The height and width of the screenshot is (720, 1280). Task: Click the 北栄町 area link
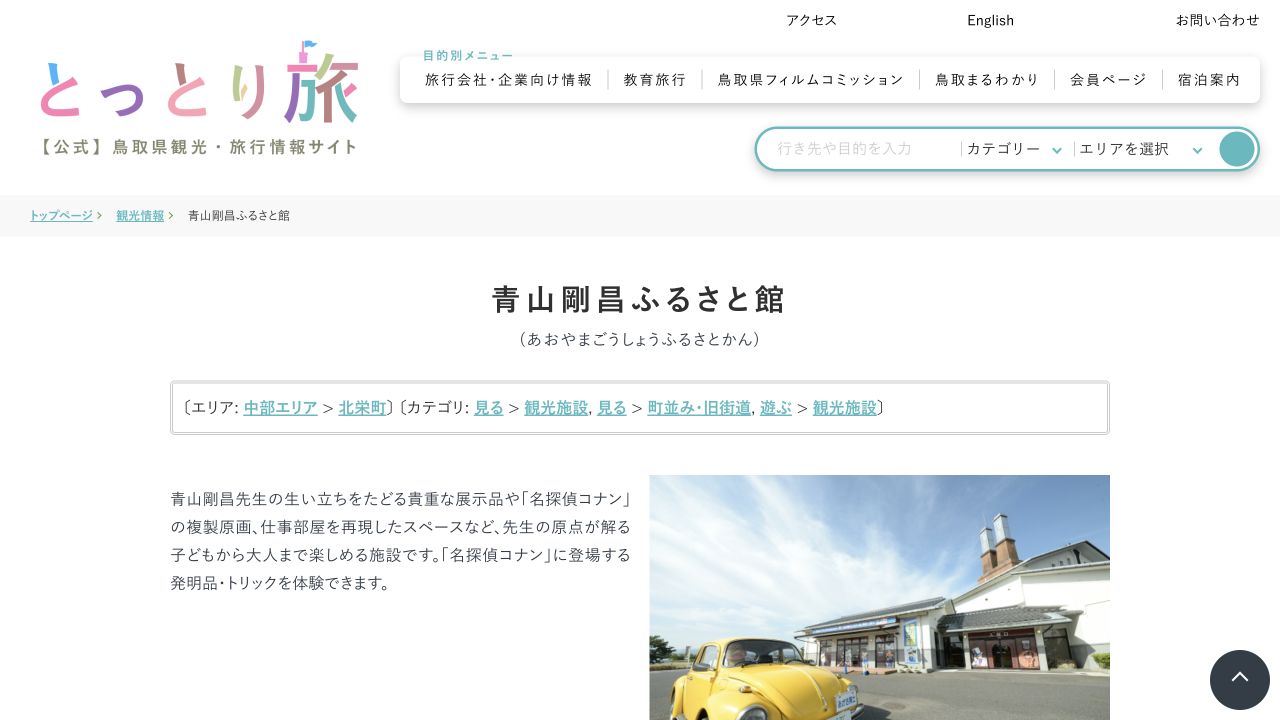click(x=362, y=407)
